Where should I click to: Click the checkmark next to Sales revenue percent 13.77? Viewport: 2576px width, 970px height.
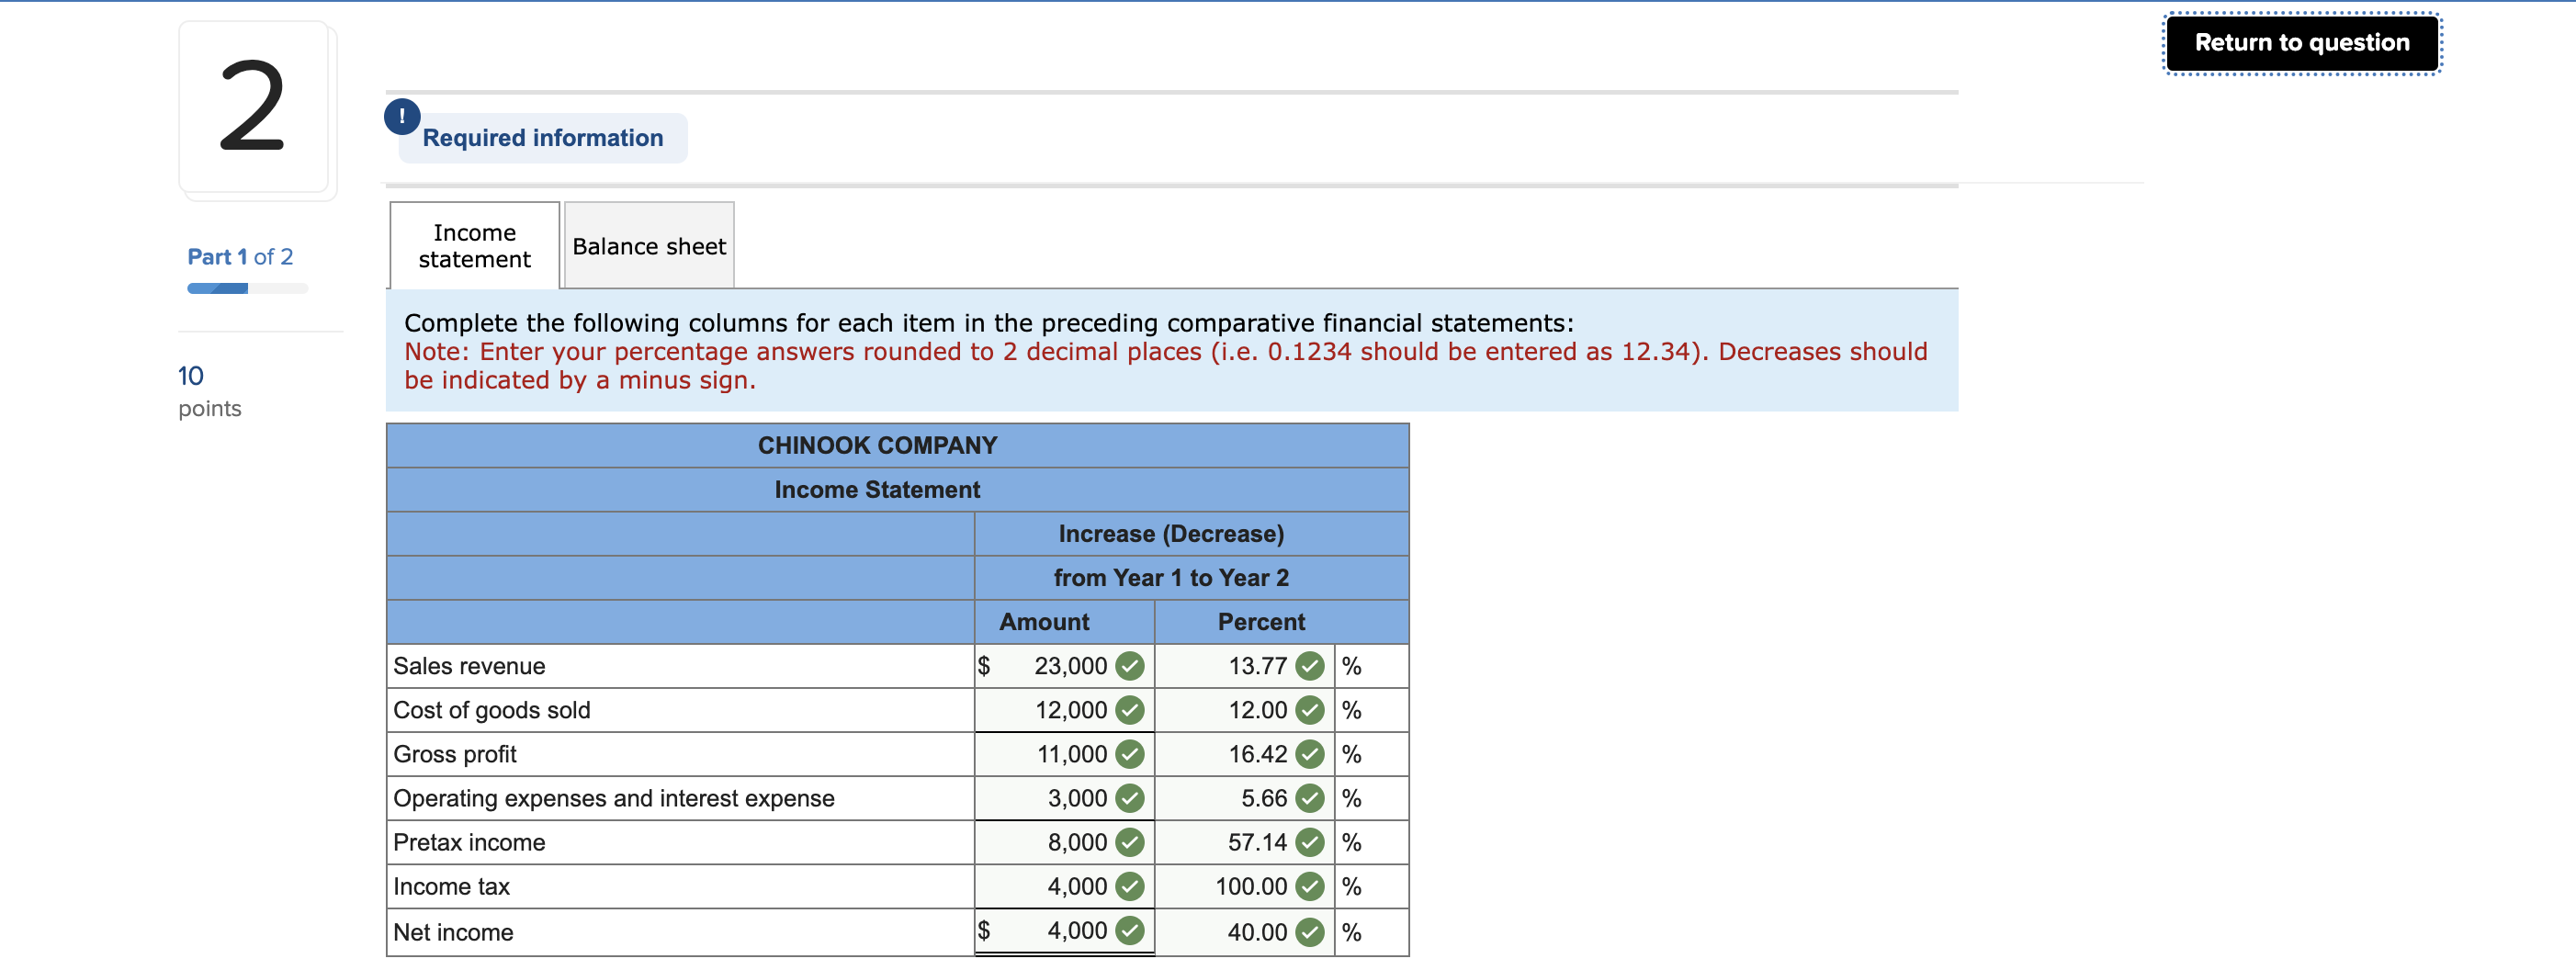[x=1308, y=665]
